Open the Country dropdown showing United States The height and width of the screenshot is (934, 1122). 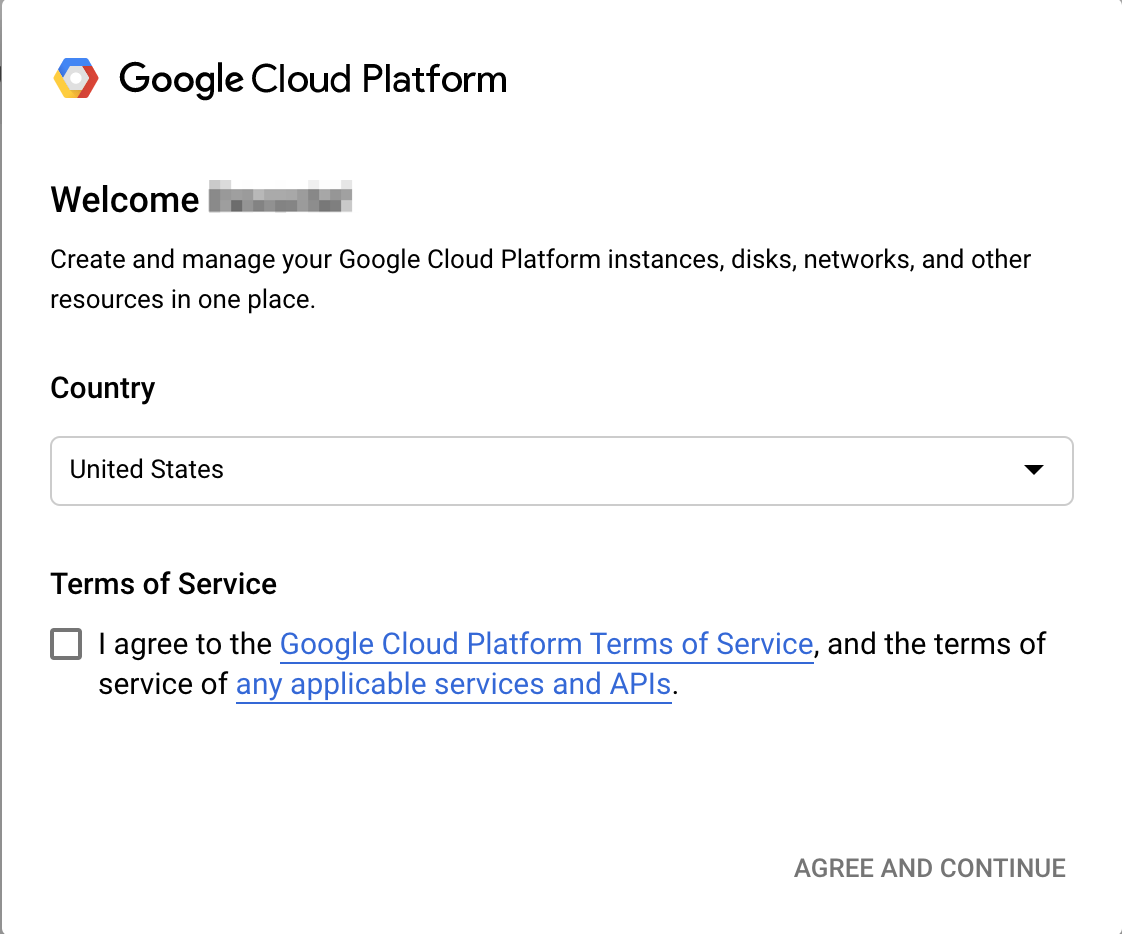[x=562, y=470]
